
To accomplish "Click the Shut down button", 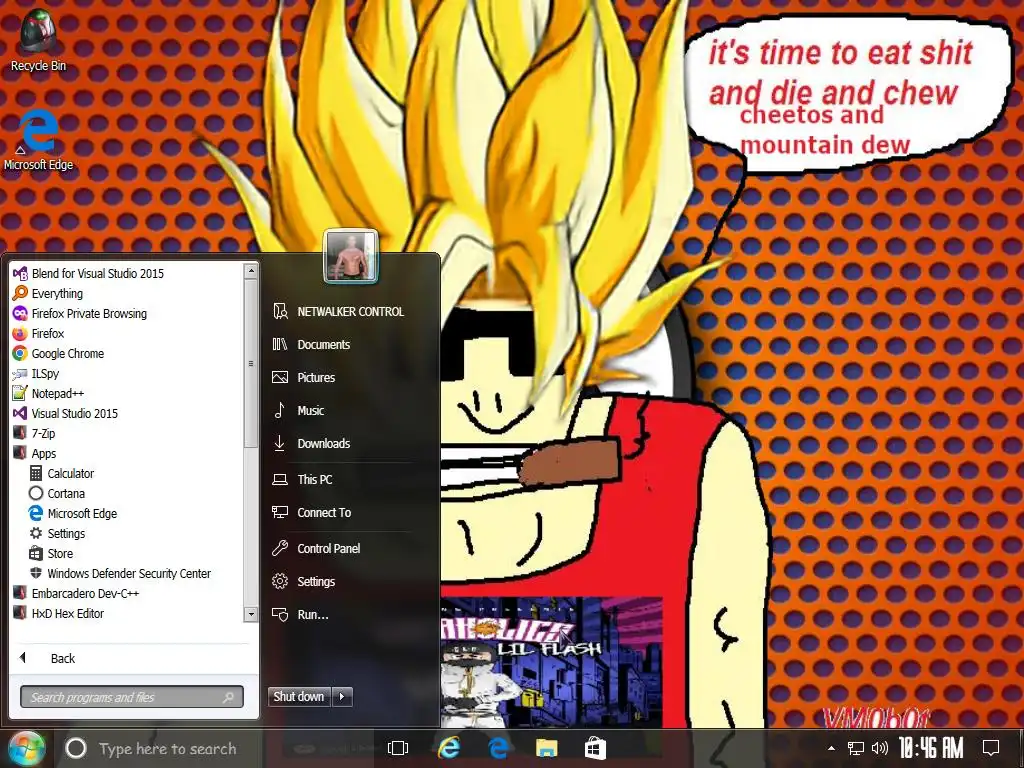I will pos(299,697).
